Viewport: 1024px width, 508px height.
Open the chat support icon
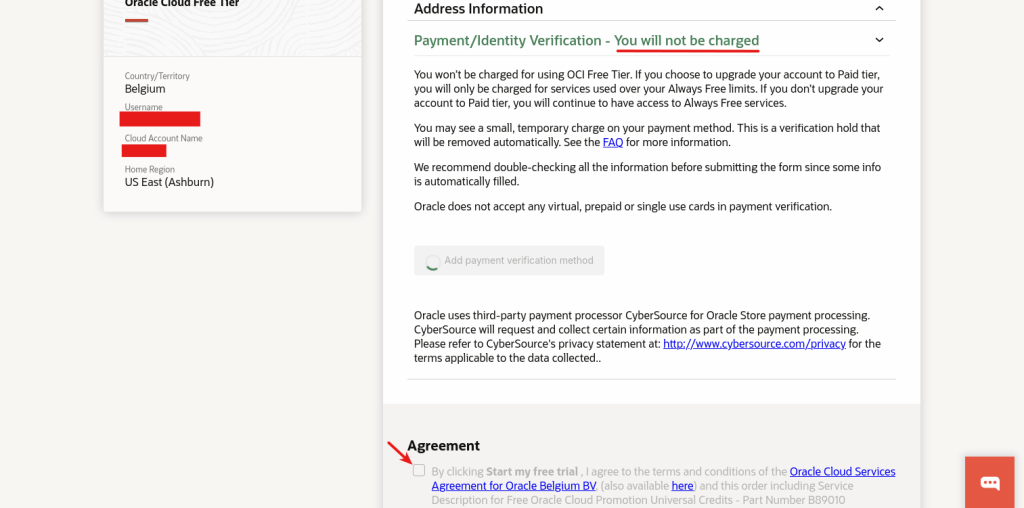tap(989, 482)
